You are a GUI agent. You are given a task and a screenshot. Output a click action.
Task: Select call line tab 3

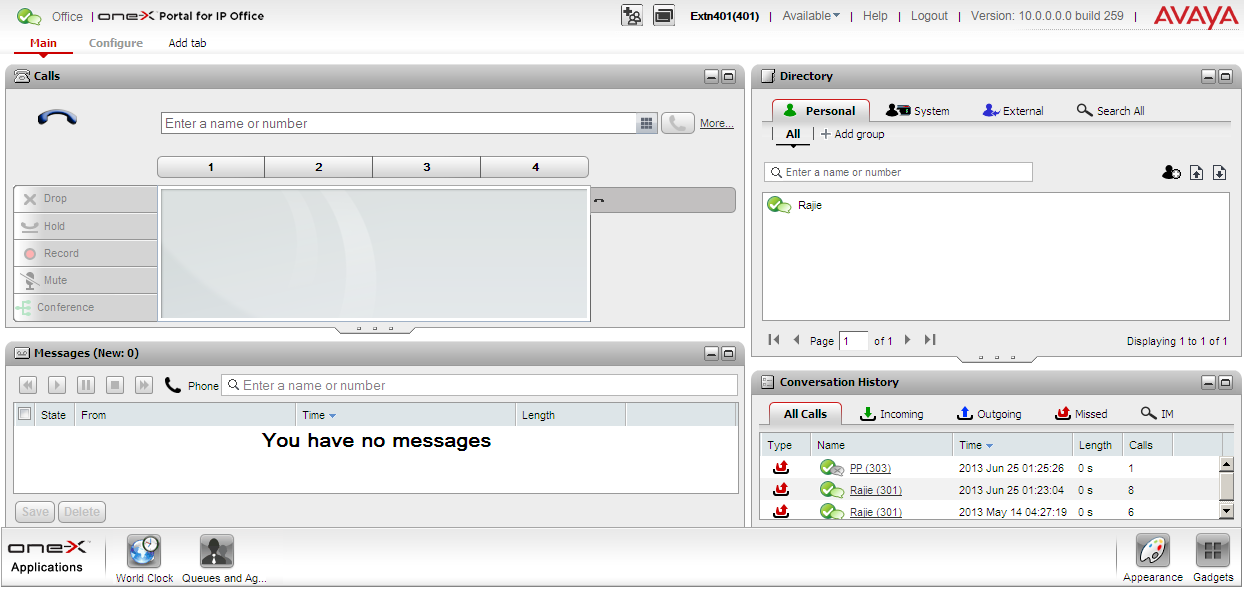point(427,167)
